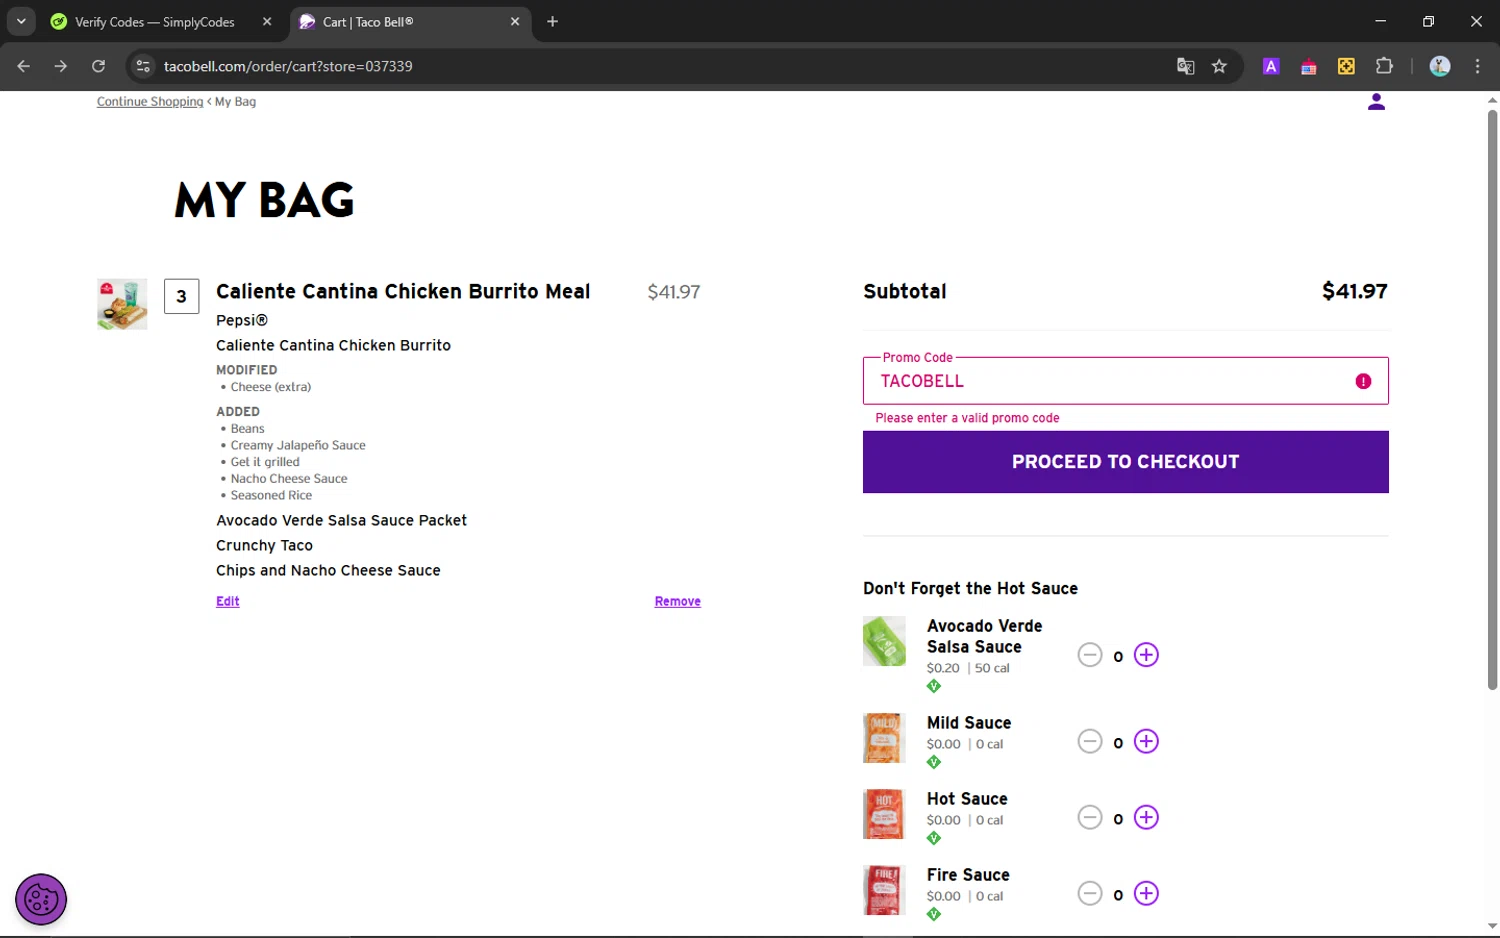View site information icon in address bar
The image size is (1500, 938).
143,66
